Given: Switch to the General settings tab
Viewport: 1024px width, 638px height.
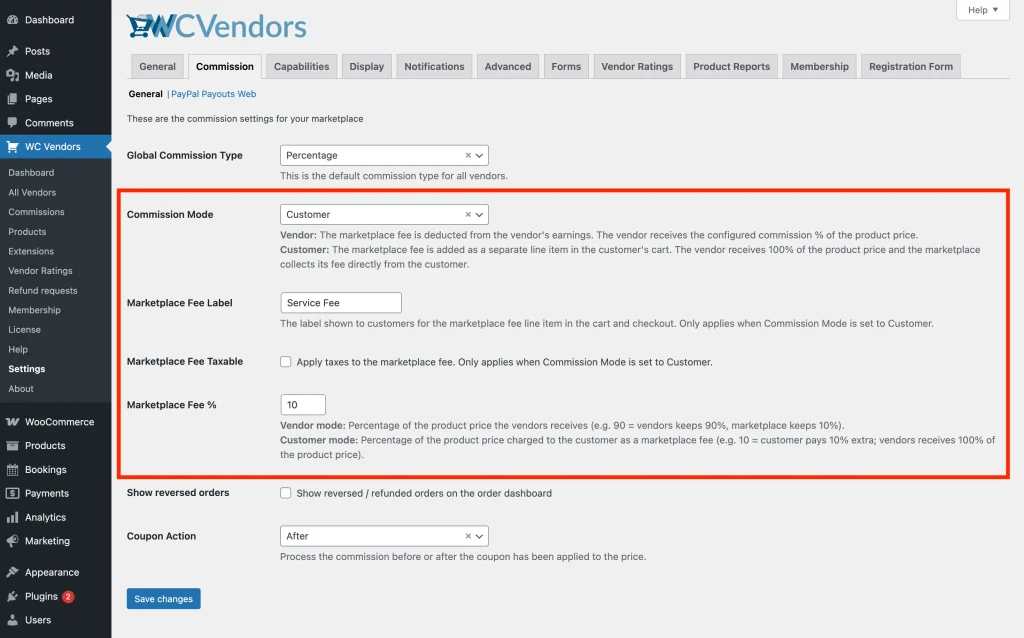Looking at the screenshot, I should pos(157,67).
